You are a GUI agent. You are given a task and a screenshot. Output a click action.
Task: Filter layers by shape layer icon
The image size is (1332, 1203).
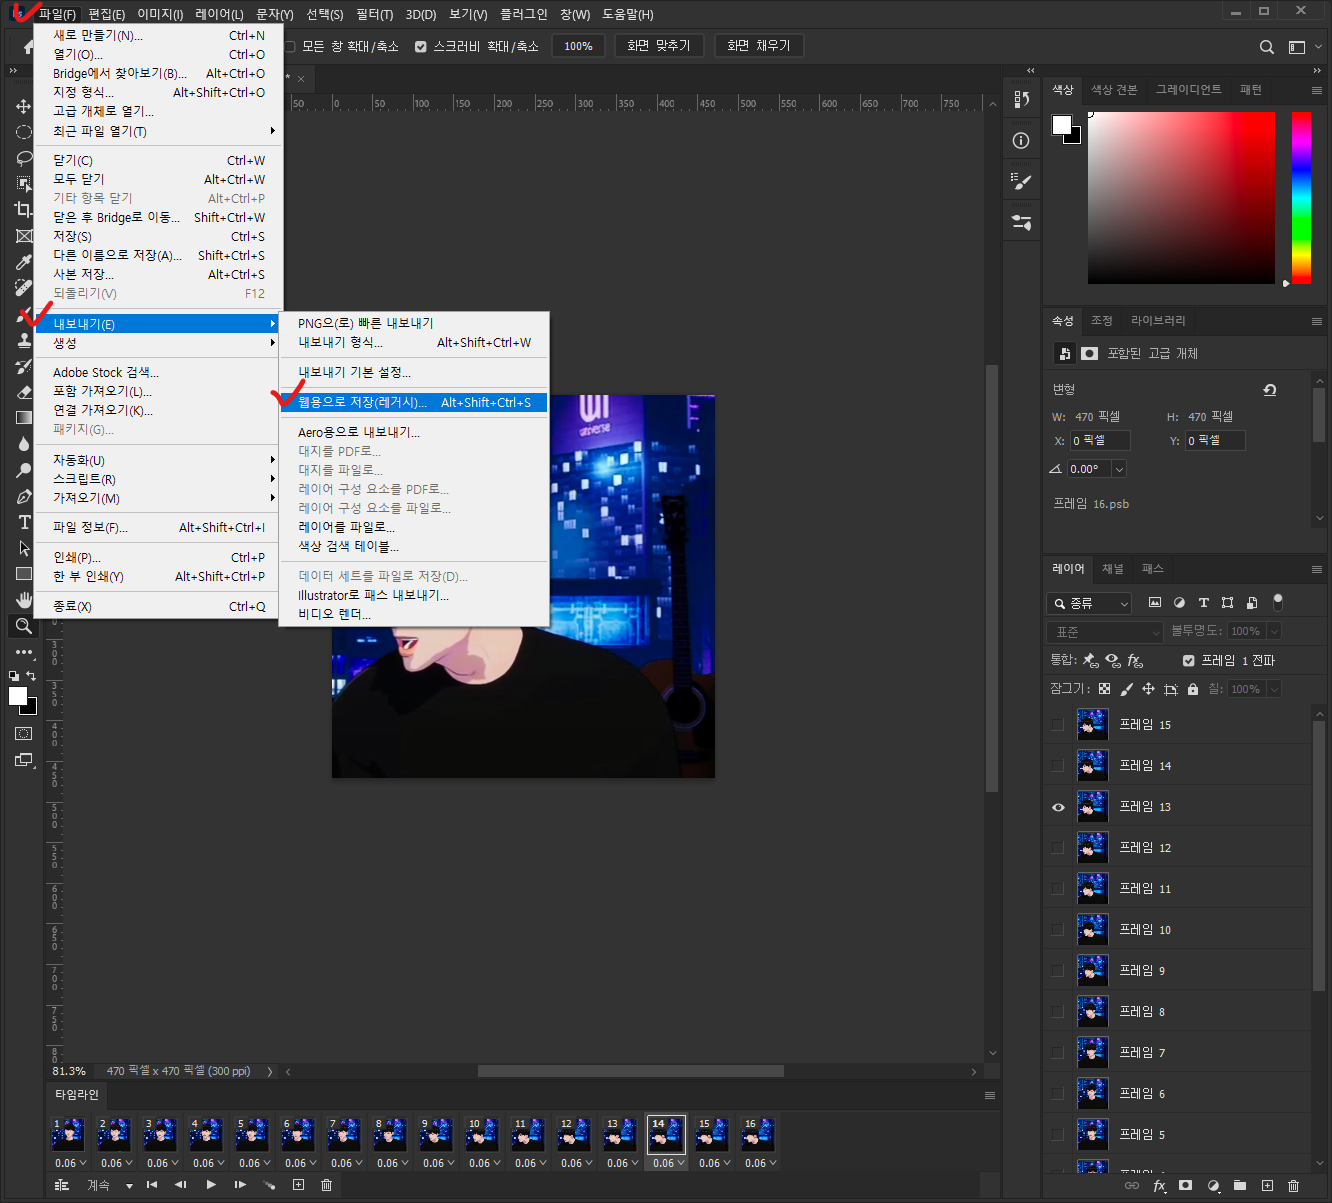pyautogui.click(x=1227, y=603)
